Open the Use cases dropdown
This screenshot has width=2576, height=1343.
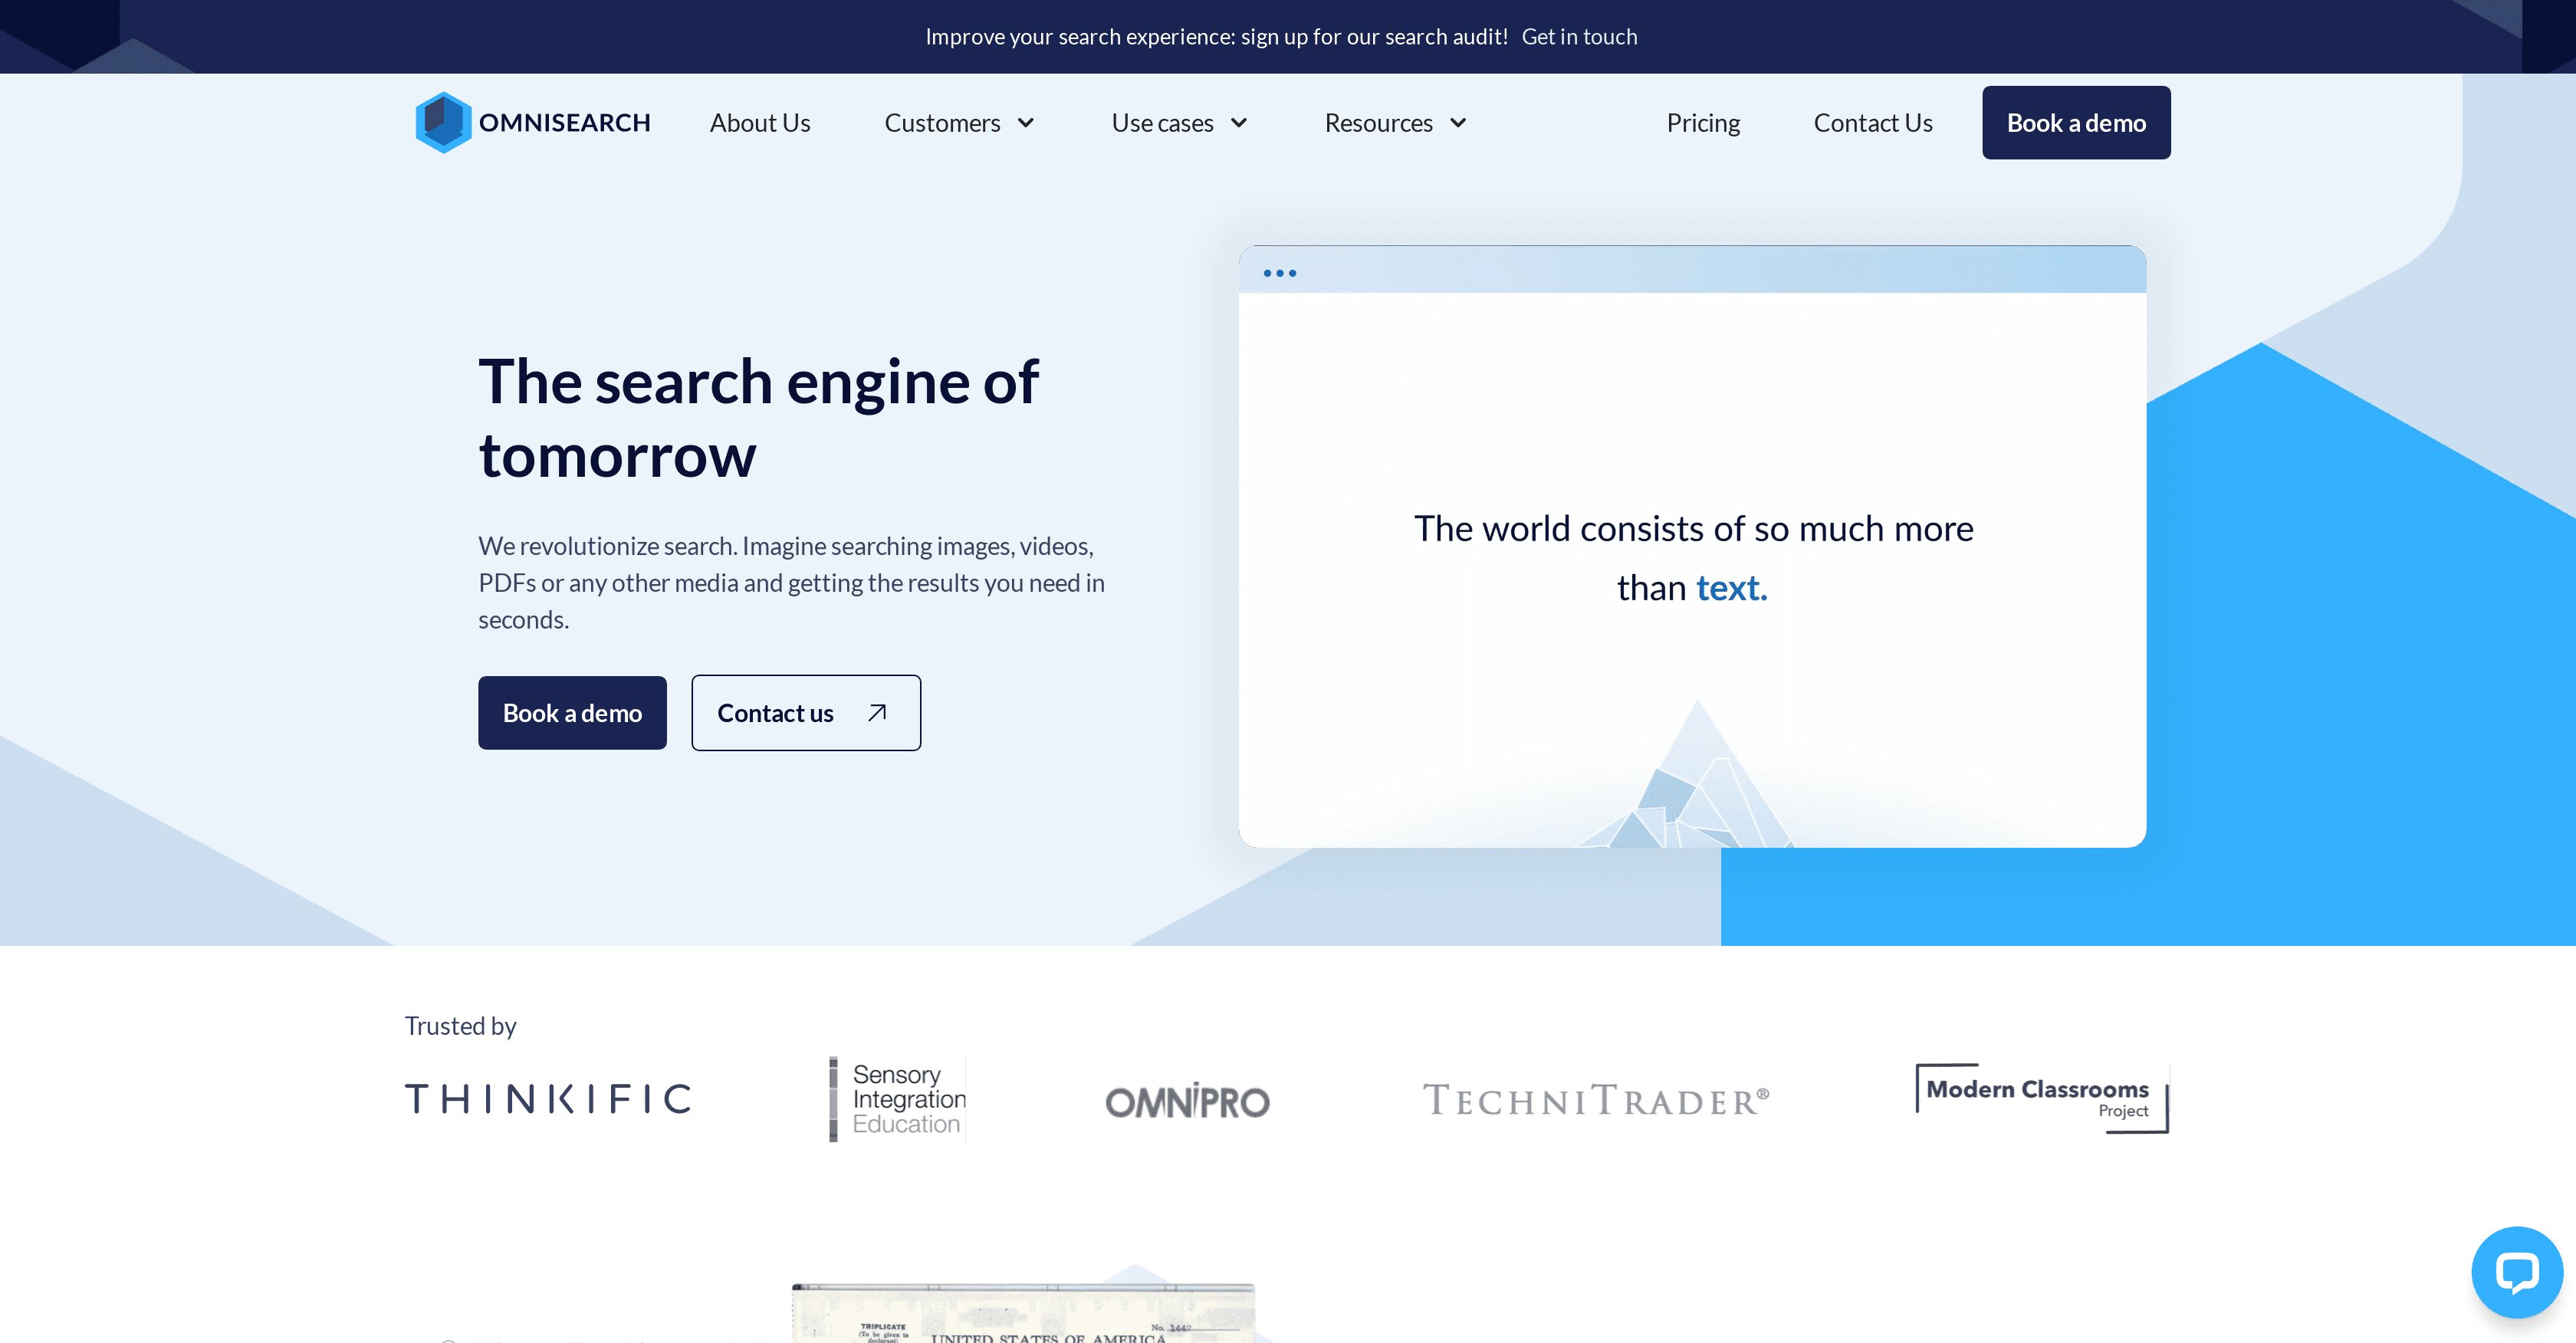coord(1179,122)
